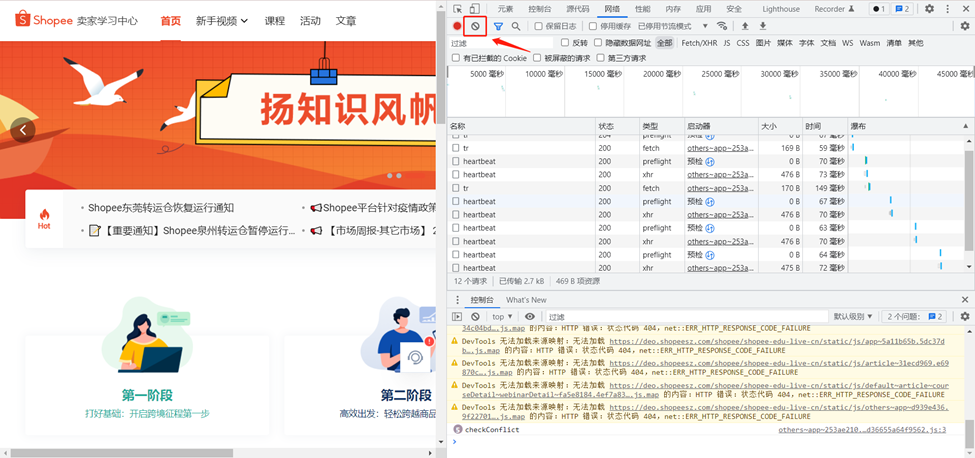Open the console top context dropdown
Screen dimensions: 975x458
(502, 316)
